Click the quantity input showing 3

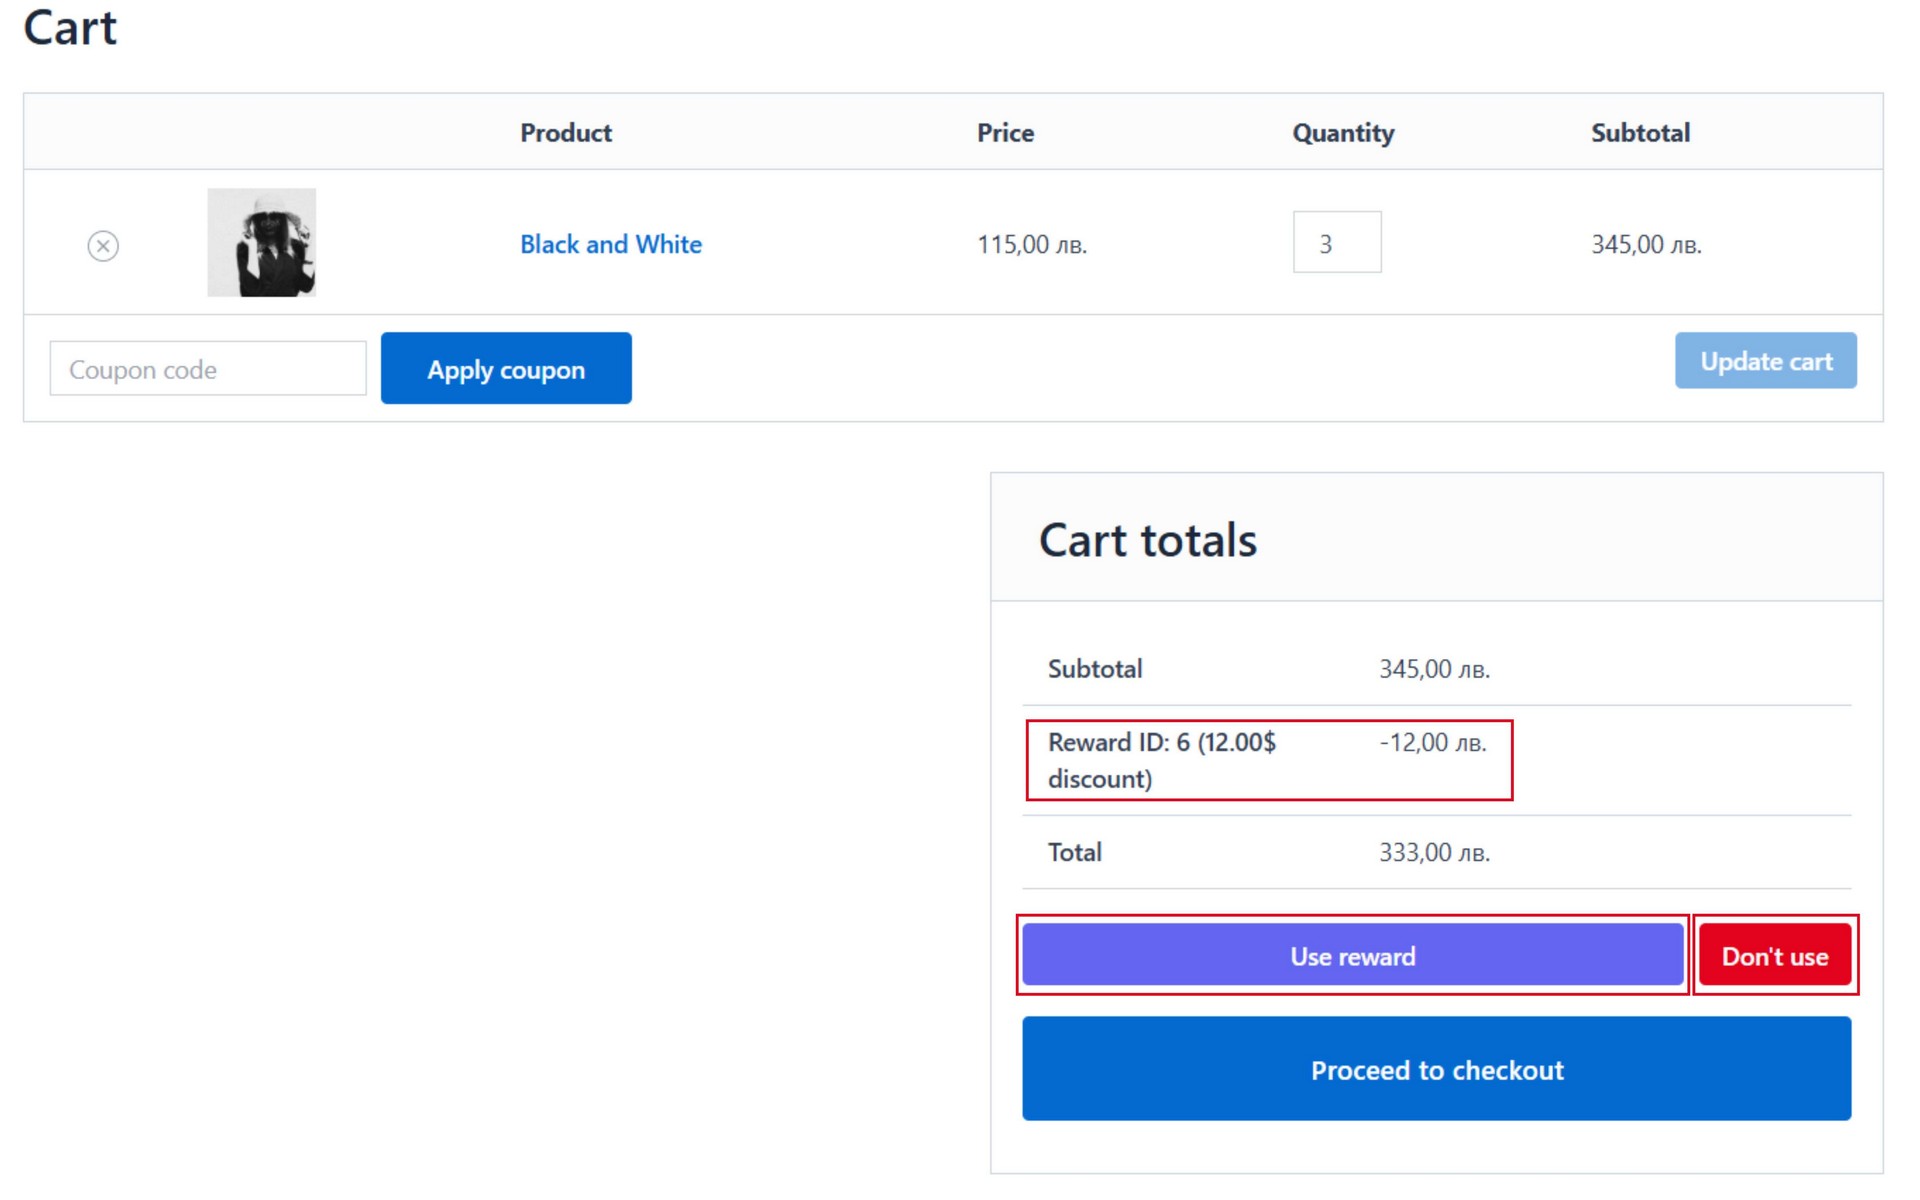1336,242
